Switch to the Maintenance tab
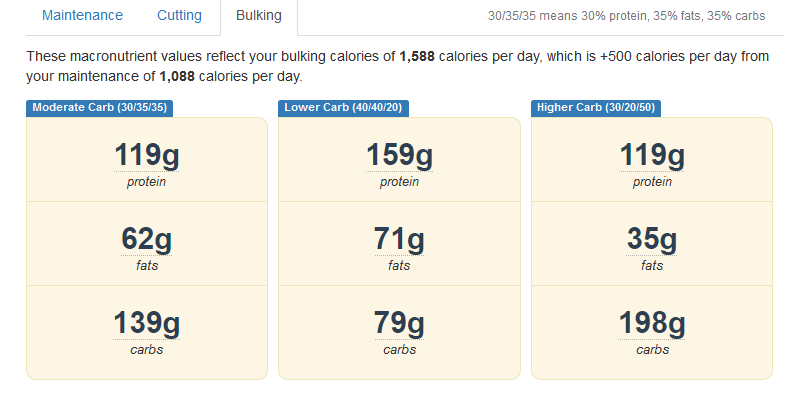 (82, 15)
